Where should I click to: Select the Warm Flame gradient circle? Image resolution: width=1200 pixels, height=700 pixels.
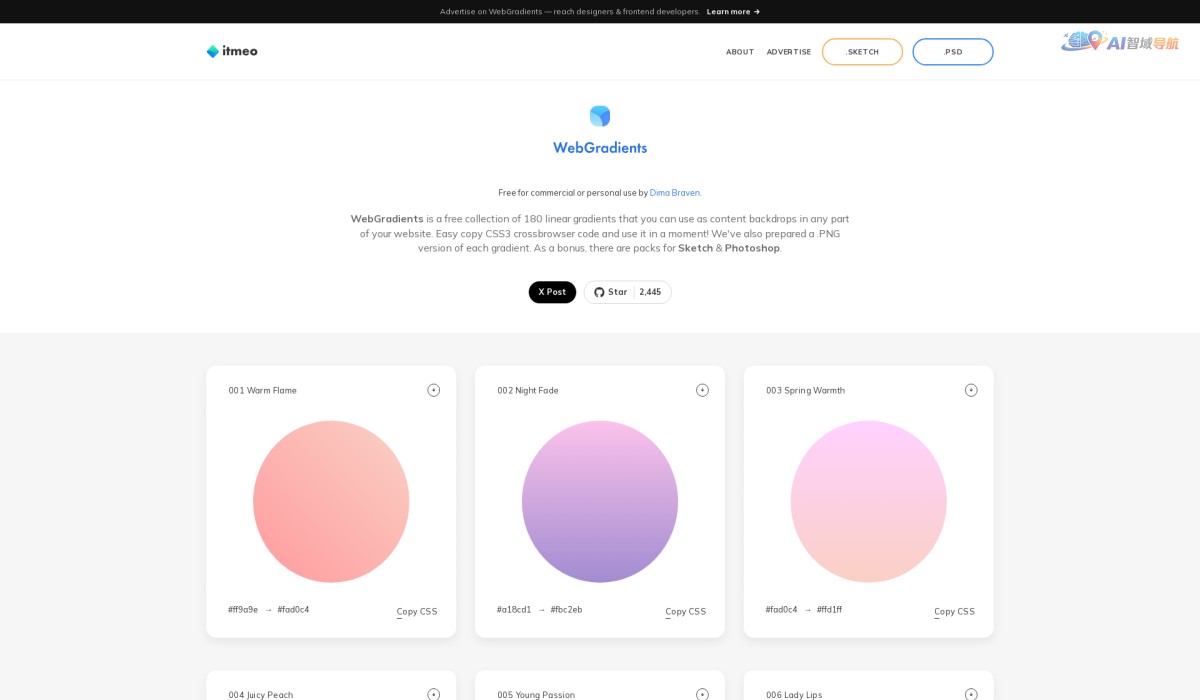[x=331, y=501]
